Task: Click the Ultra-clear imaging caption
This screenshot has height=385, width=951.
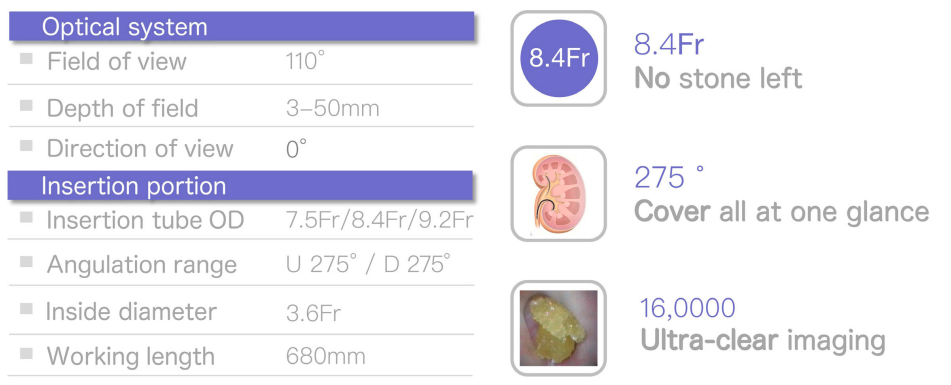Action: click(x=763, y=341)
